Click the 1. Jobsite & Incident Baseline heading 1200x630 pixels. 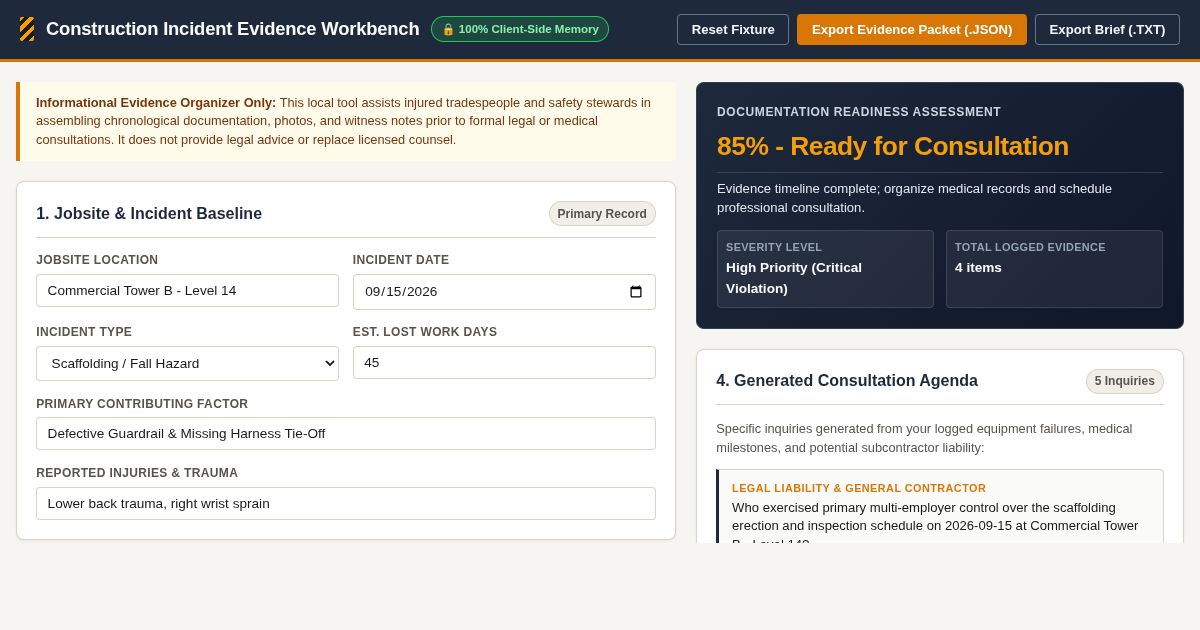tap(149, 214)
